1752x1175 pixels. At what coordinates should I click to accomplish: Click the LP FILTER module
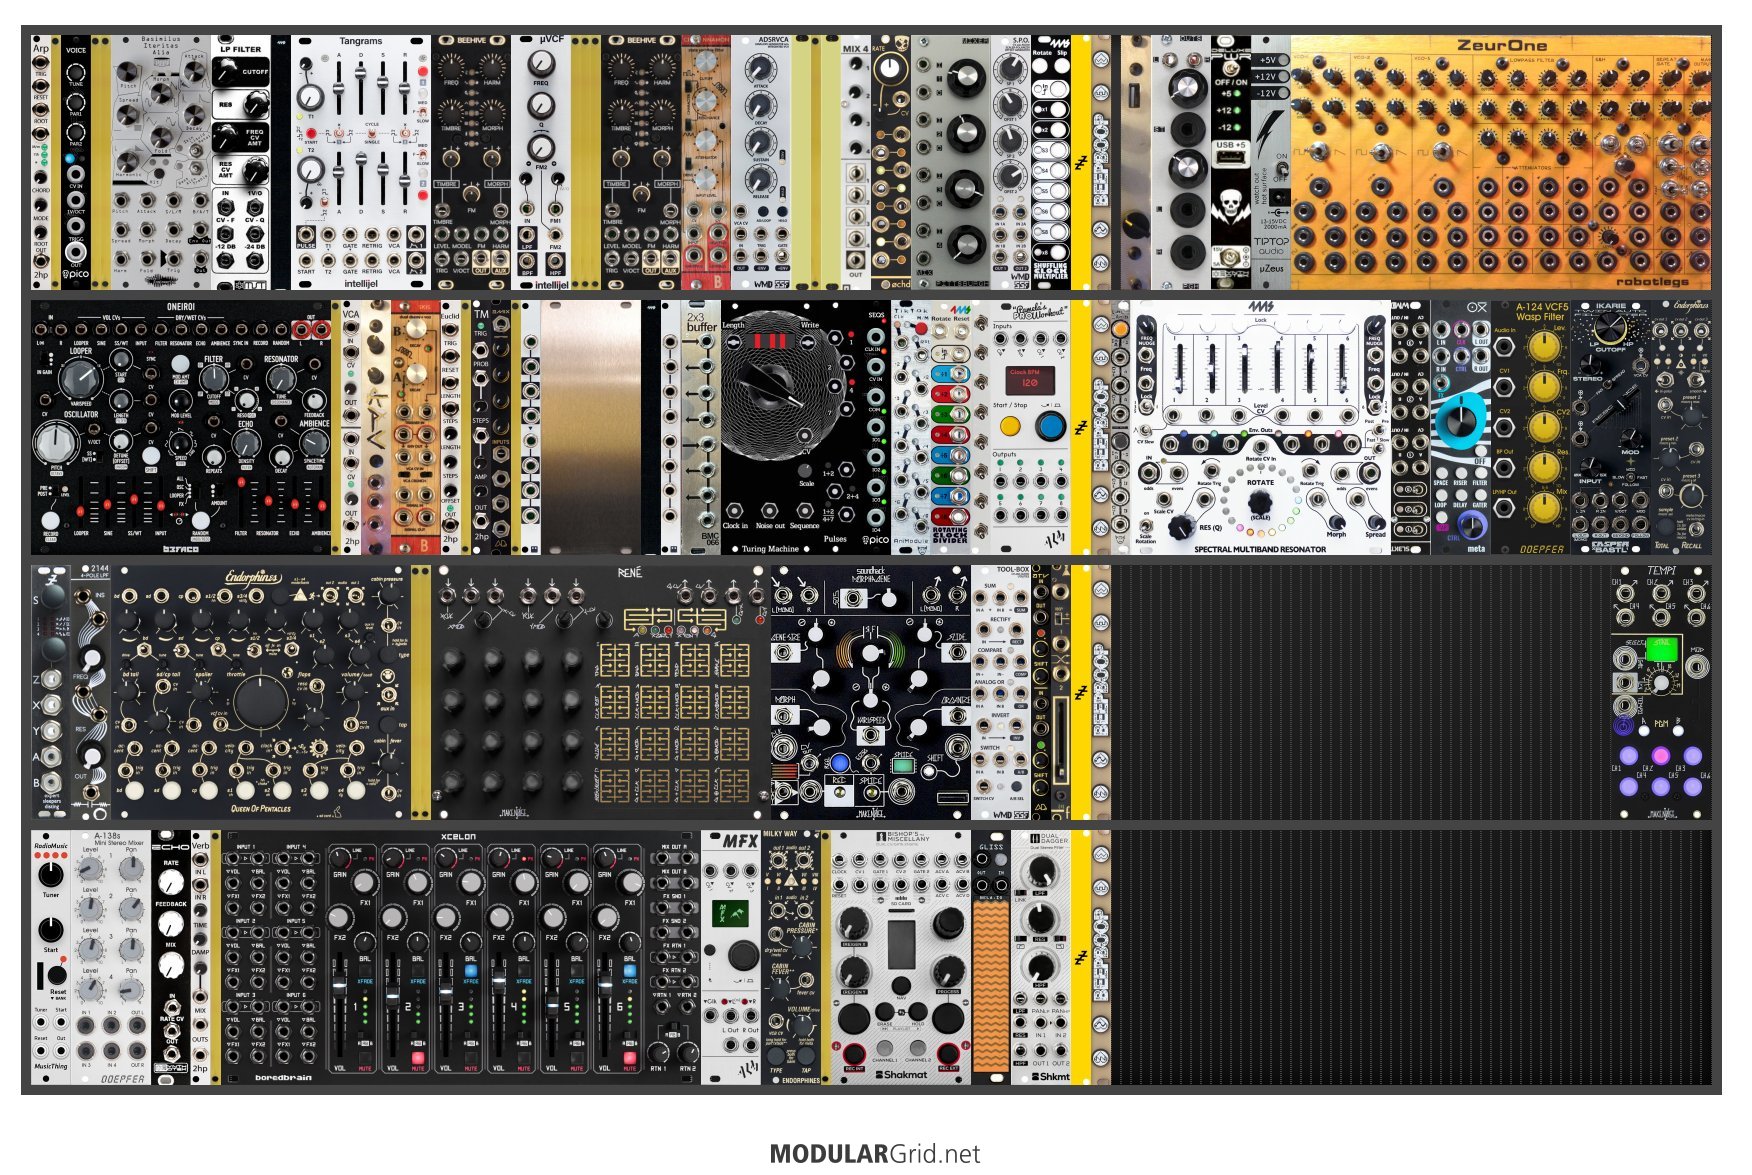tap(241, 163)
